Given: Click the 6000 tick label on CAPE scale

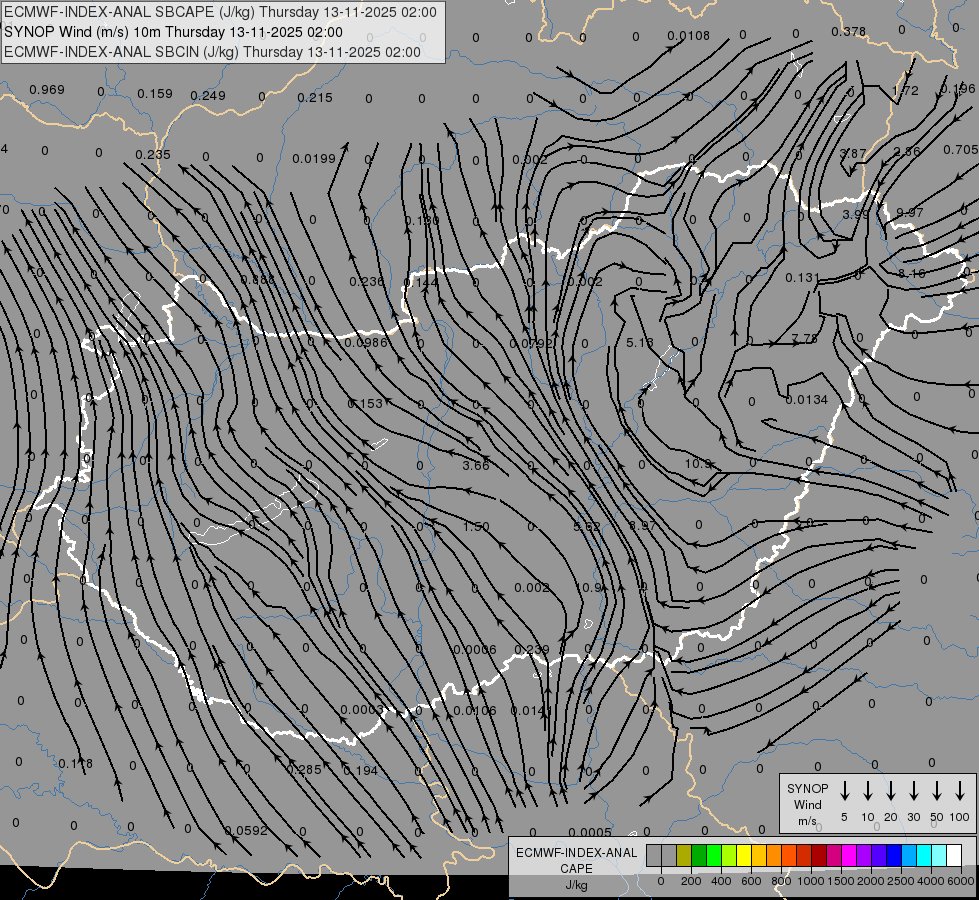Looking at the screenshot, I should [961, 881].
